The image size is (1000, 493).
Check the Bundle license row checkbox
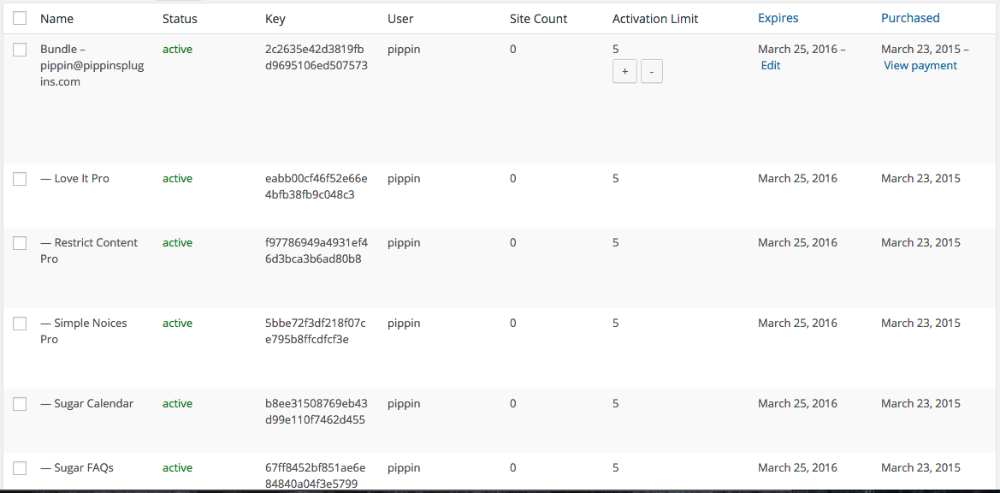point(19,50)
